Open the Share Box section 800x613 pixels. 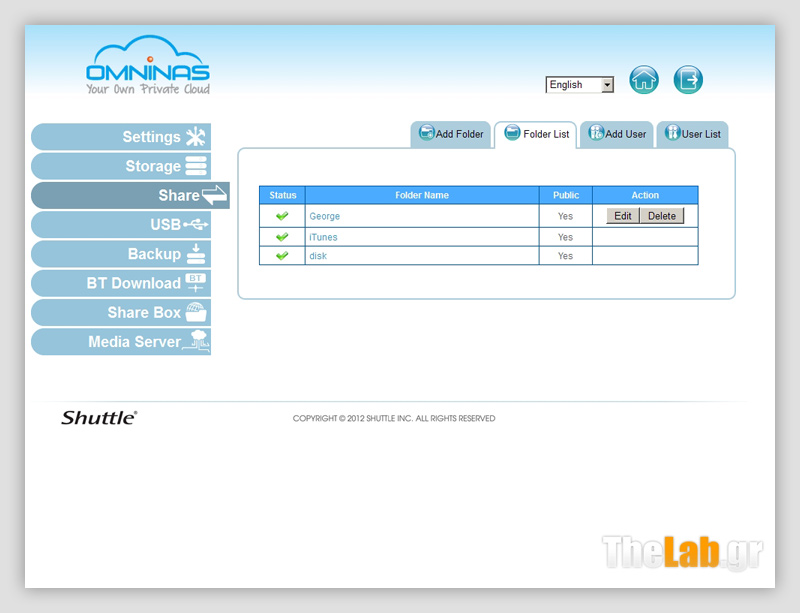click(121, 312)
